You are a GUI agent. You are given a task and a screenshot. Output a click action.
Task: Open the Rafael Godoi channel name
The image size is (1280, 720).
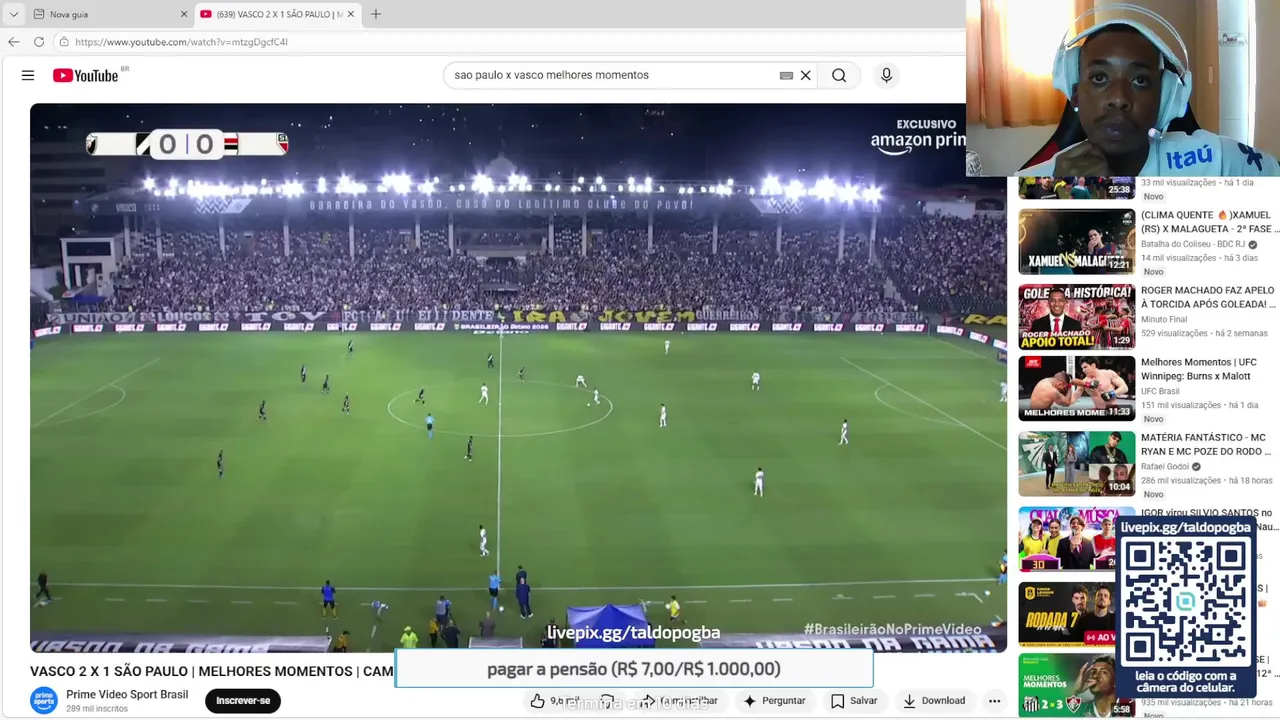[x=1165, y=467]
